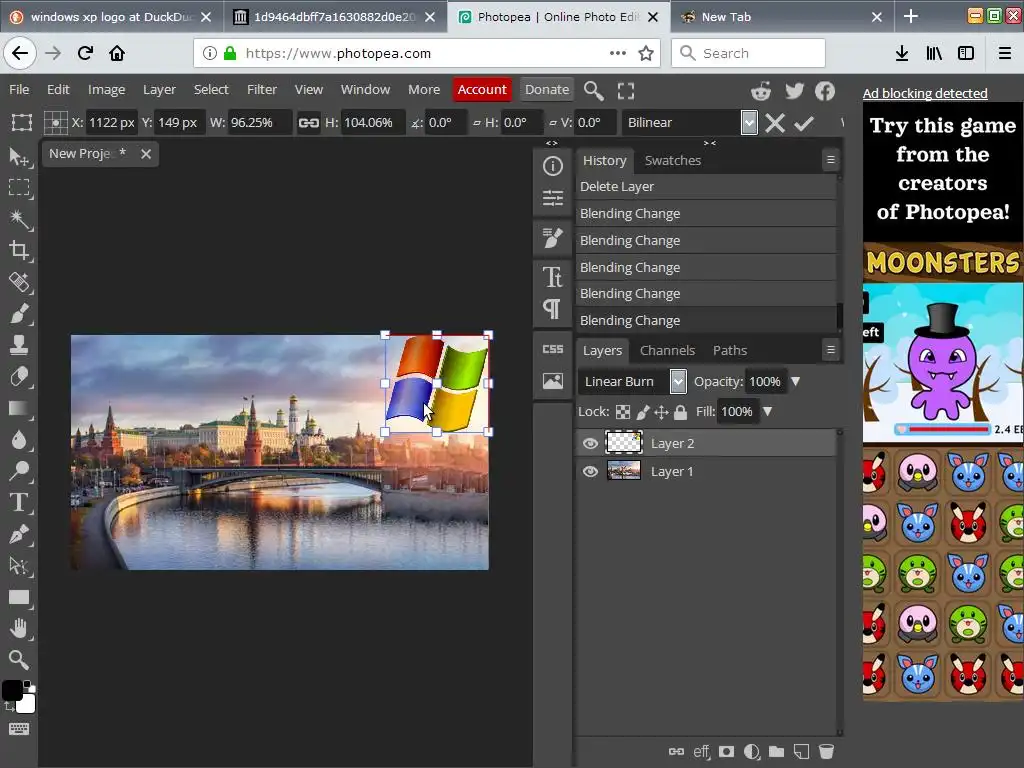Toggle the on-screen keyboard icon in the toolbar

pyautogui.click(x=19, y=729)
